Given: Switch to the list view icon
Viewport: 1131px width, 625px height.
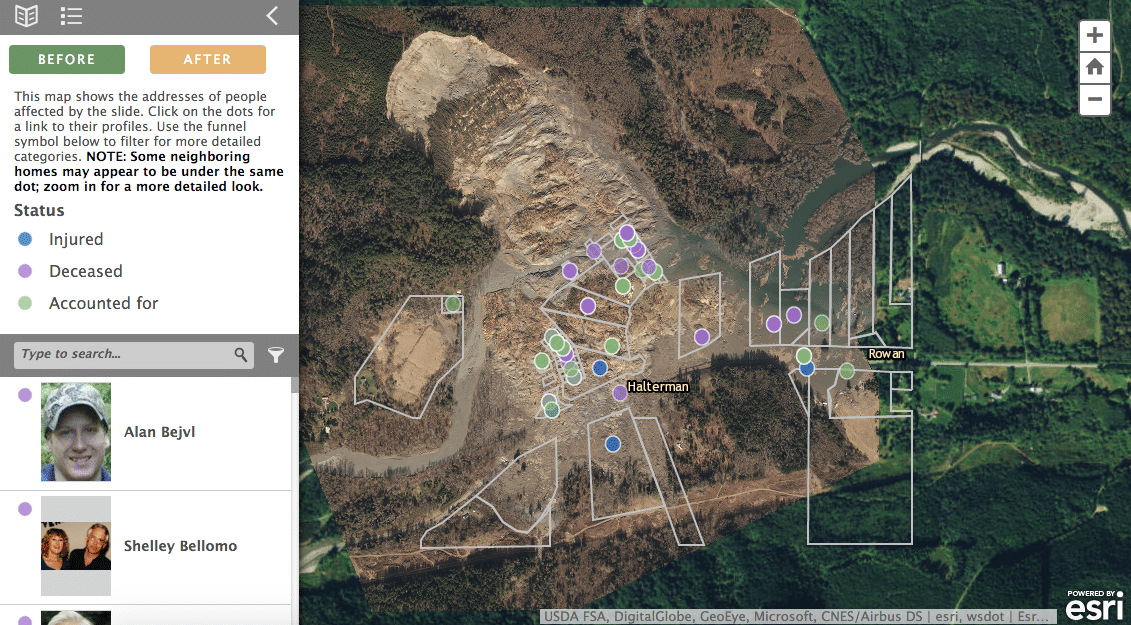Looking at the screenshot, I should pyautogui.click(x=71, y=16).
